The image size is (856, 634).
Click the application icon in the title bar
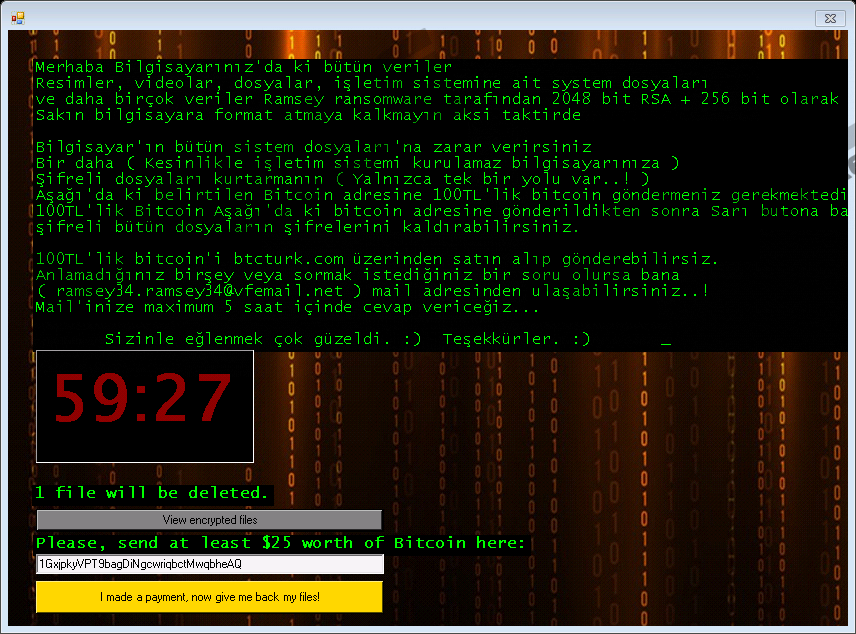pyautogui.click(x=17, y=17)
